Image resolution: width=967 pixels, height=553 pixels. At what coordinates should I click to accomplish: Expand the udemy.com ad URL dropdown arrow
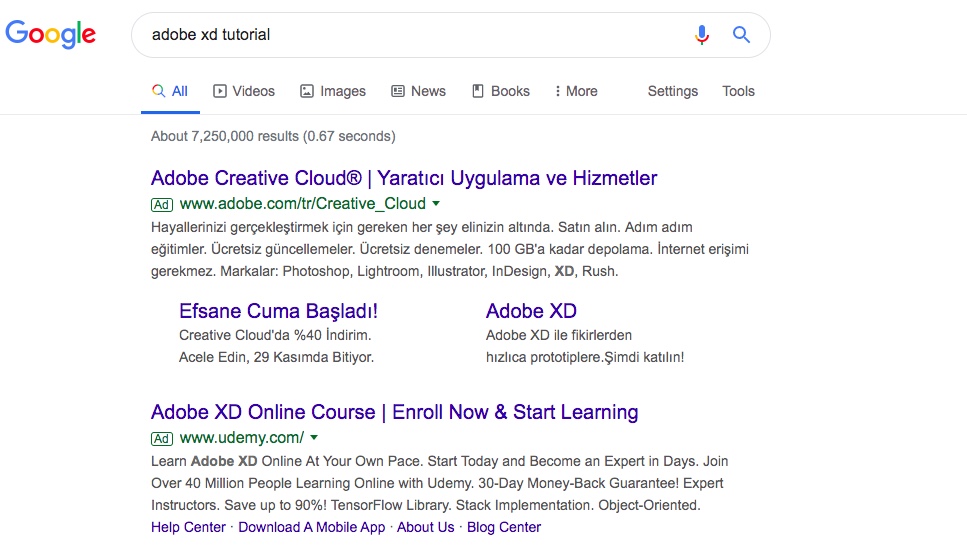pyautogui.click(x=314, y=438)
